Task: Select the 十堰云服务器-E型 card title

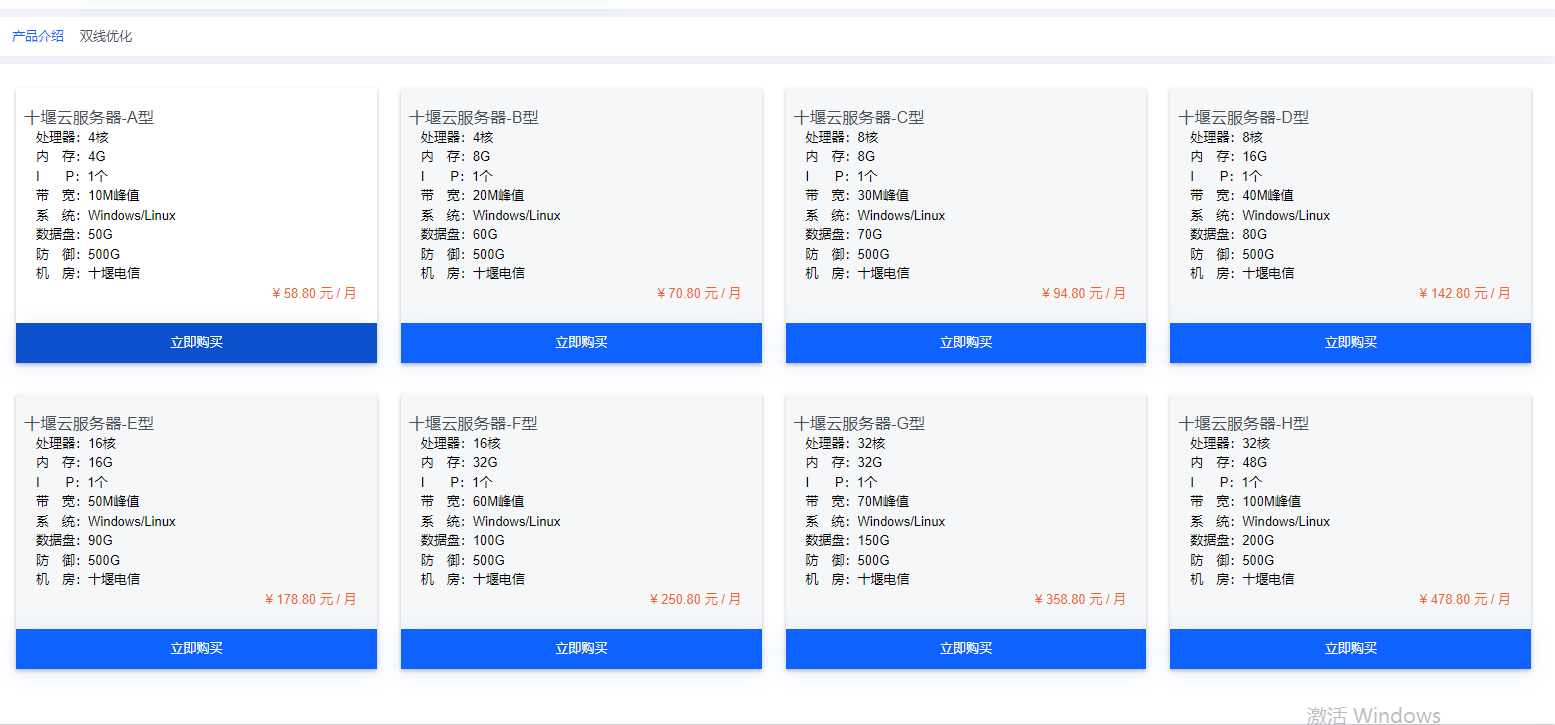Action: point(89,423)
